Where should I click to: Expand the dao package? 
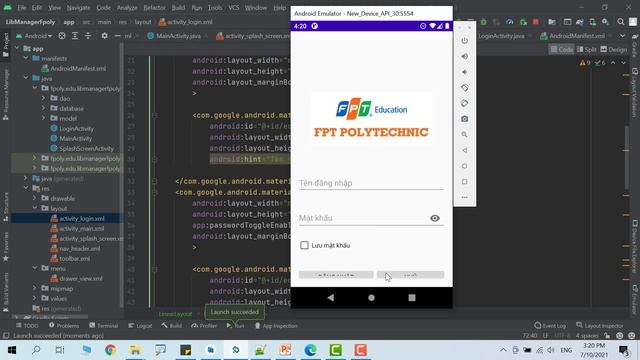click(43, 98)
